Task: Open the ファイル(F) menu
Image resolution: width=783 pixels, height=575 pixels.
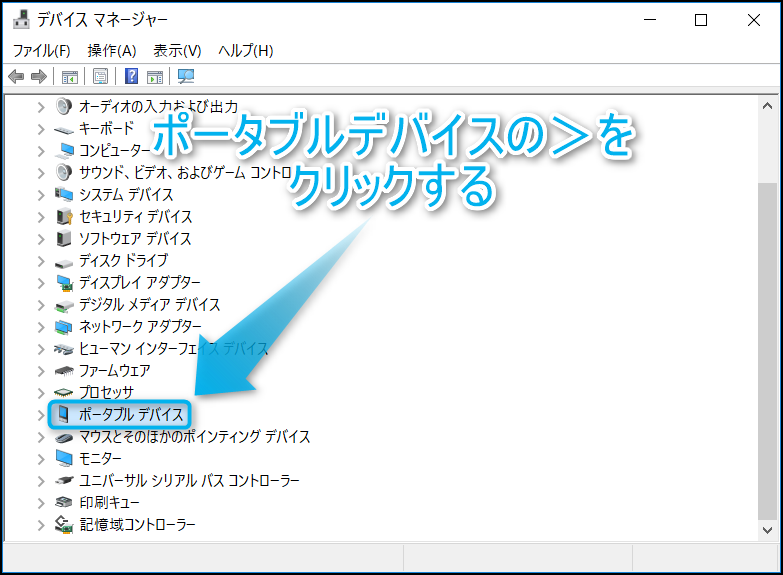Action: coord(41,50)
